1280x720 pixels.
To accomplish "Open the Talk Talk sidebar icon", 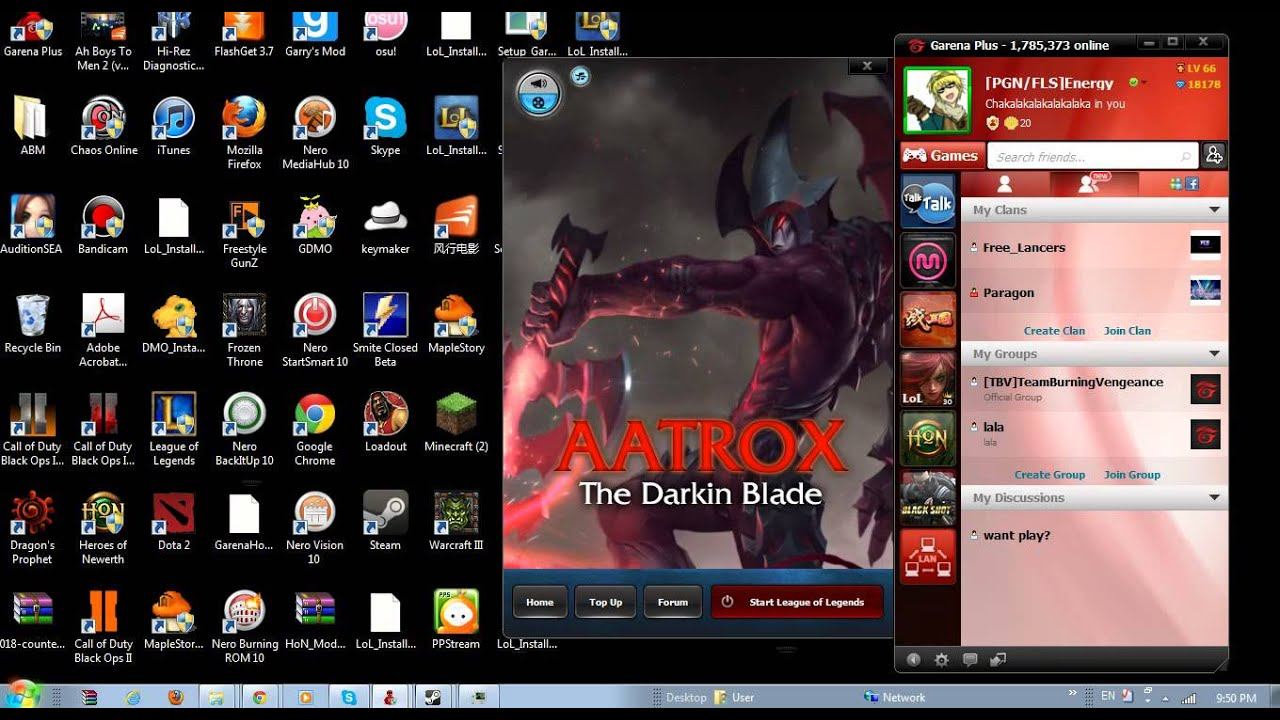I will pos(929,202).
